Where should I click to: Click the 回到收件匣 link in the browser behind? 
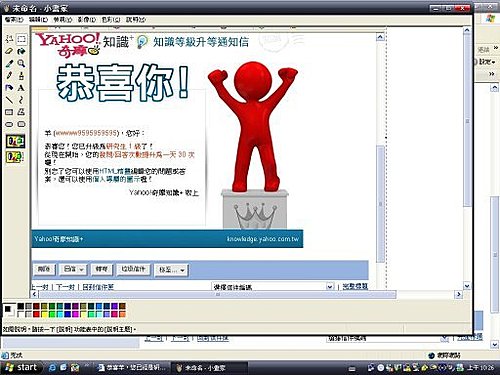[x=213, y=338]
